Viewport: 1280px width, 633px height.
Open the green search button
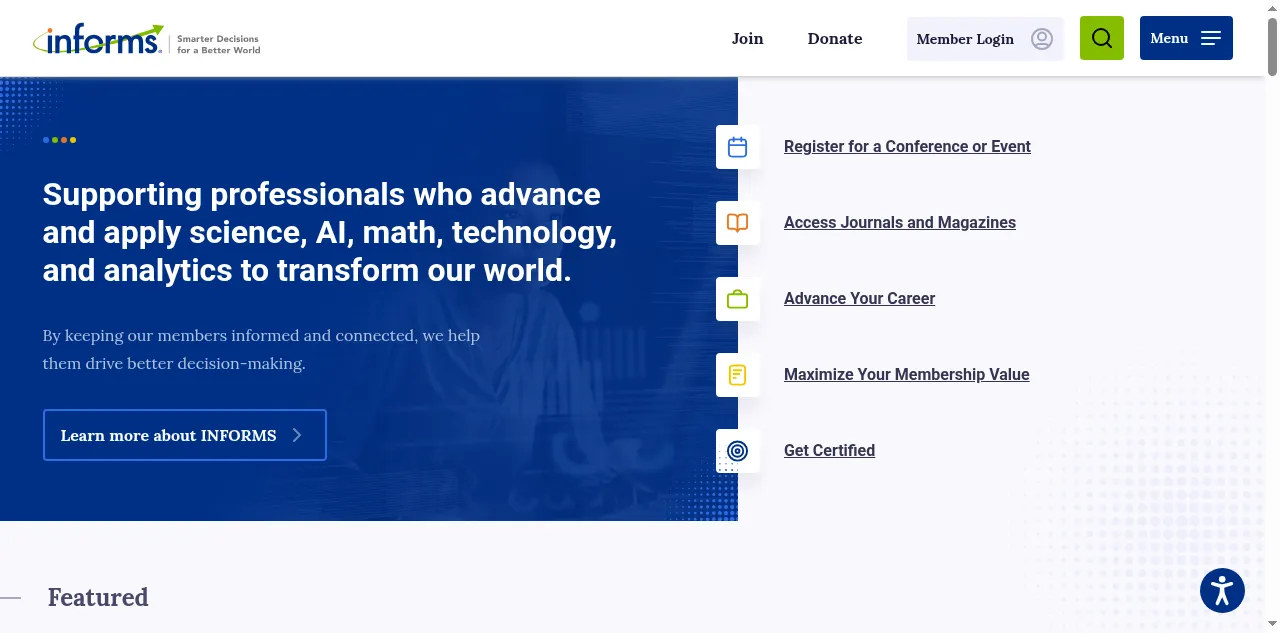click(1102, 38)
